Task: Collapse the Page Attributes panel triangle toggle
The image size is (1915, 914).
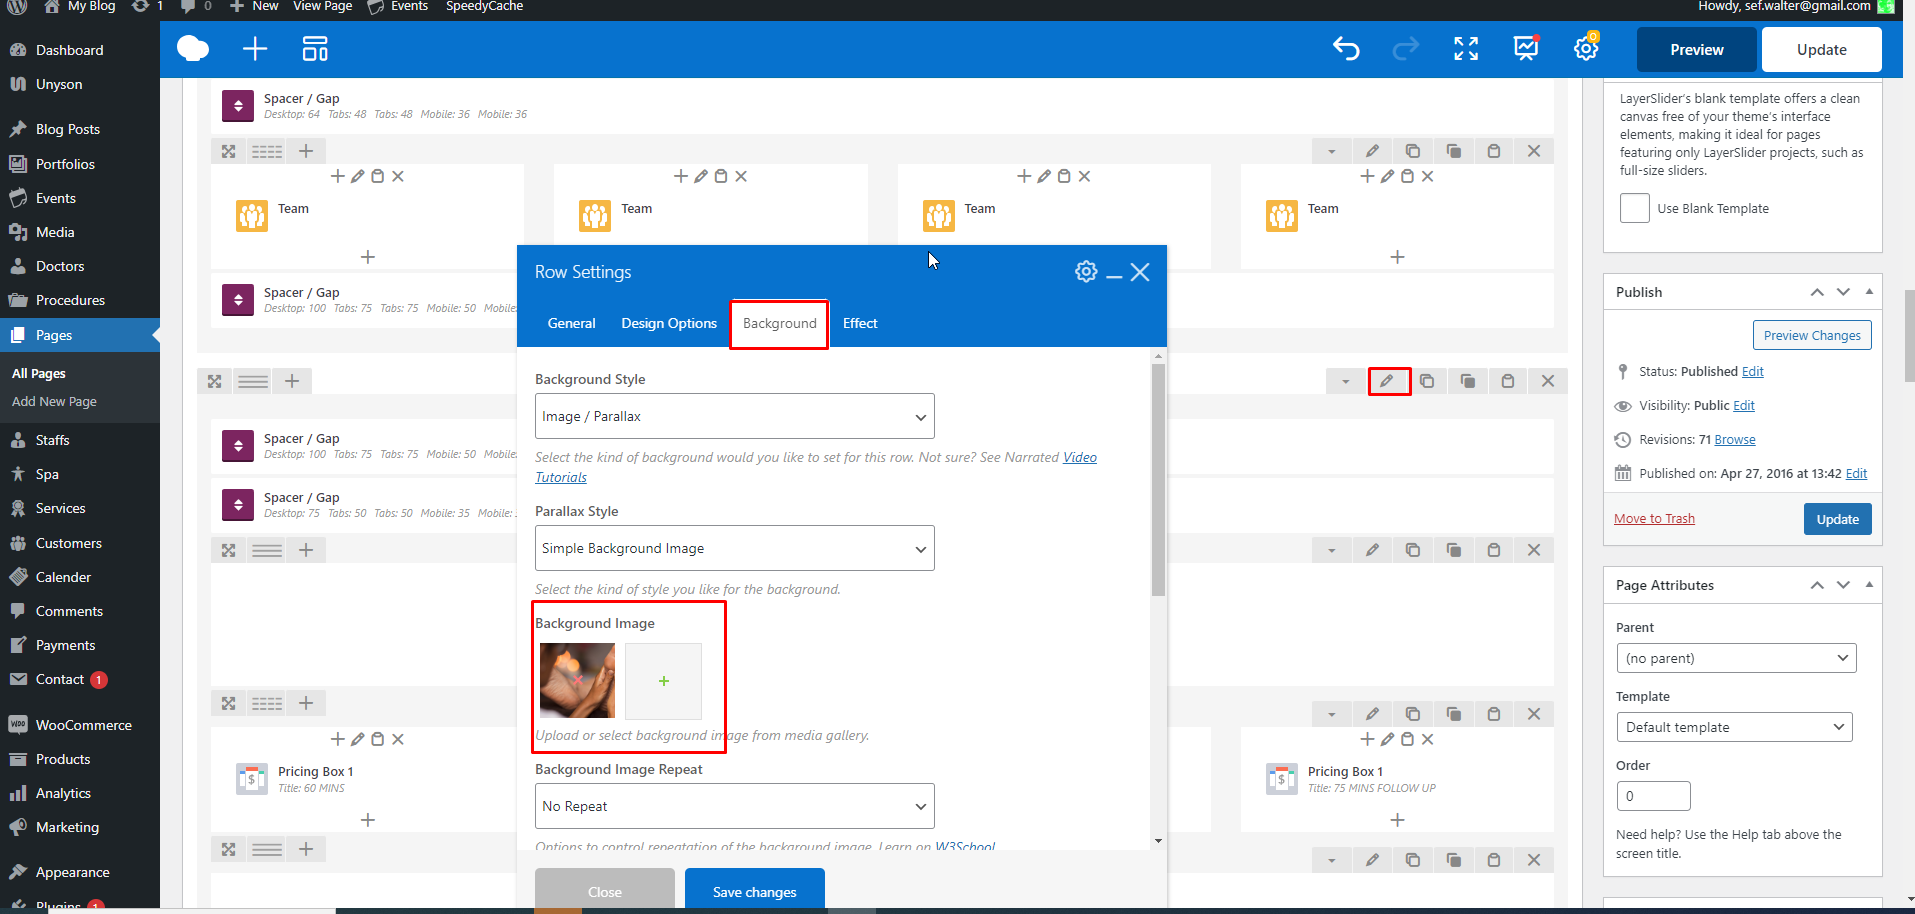Action: 1869,584
